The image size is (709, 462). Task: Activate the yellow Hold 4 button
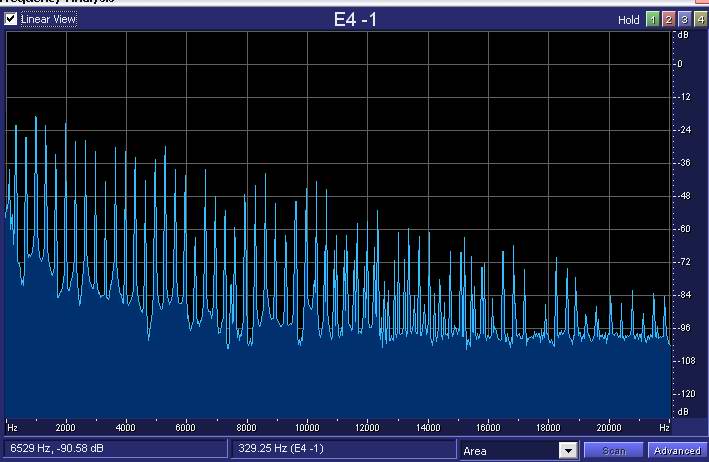pos(699,19)
